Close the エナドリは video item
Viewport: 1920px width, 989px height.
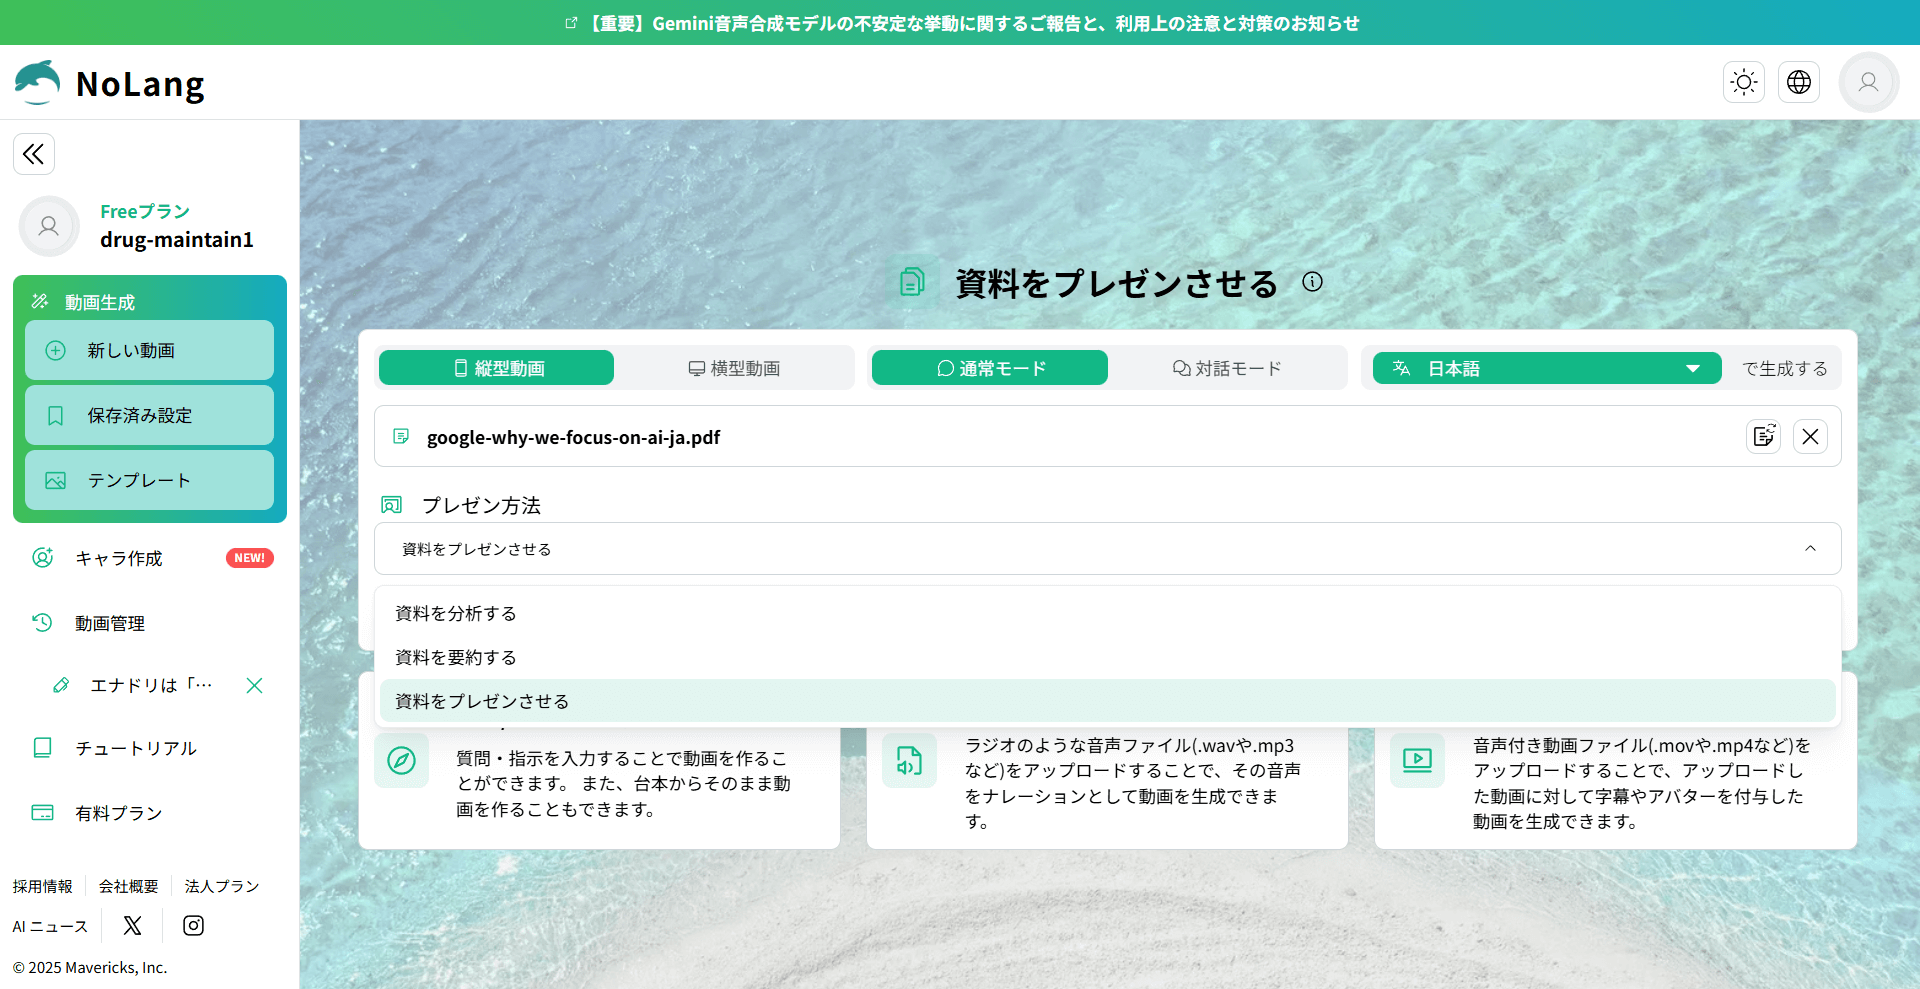click(254, 685)
